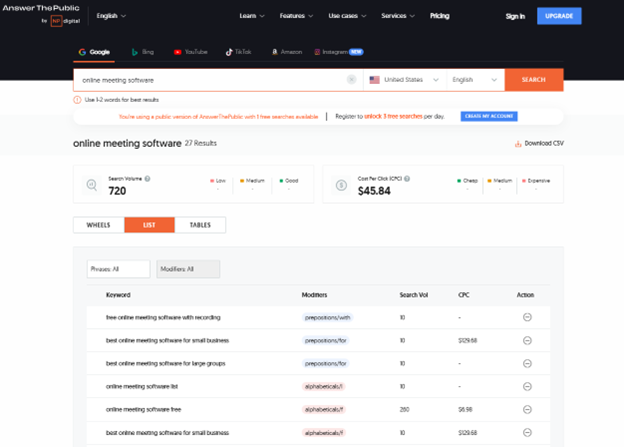This screenshot has height=447, width=624.
Task: Click the CPC column header
Action: 464,295
